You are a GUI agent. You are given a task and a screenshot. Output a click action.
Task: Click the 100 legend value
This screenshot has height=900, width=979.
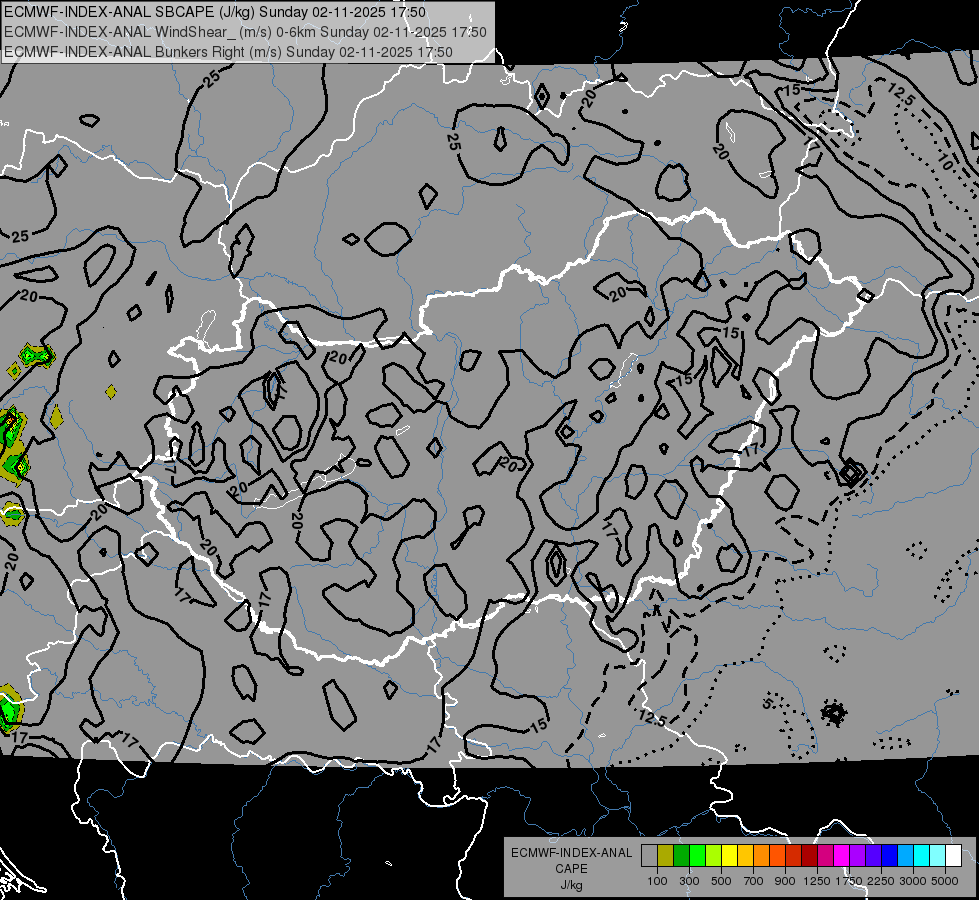(657, 881)
